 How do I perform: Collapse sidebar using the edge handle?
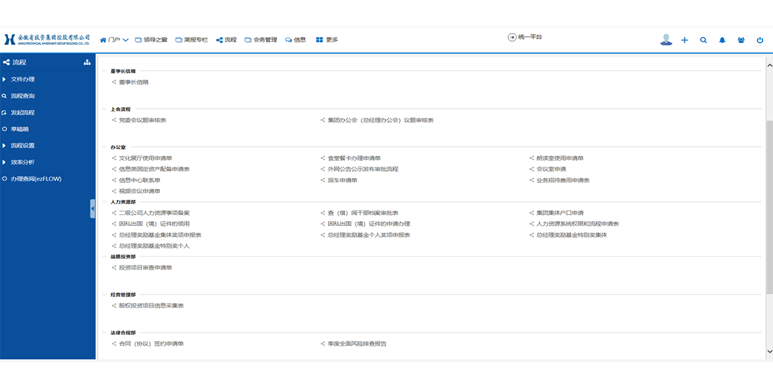(93, 209)
